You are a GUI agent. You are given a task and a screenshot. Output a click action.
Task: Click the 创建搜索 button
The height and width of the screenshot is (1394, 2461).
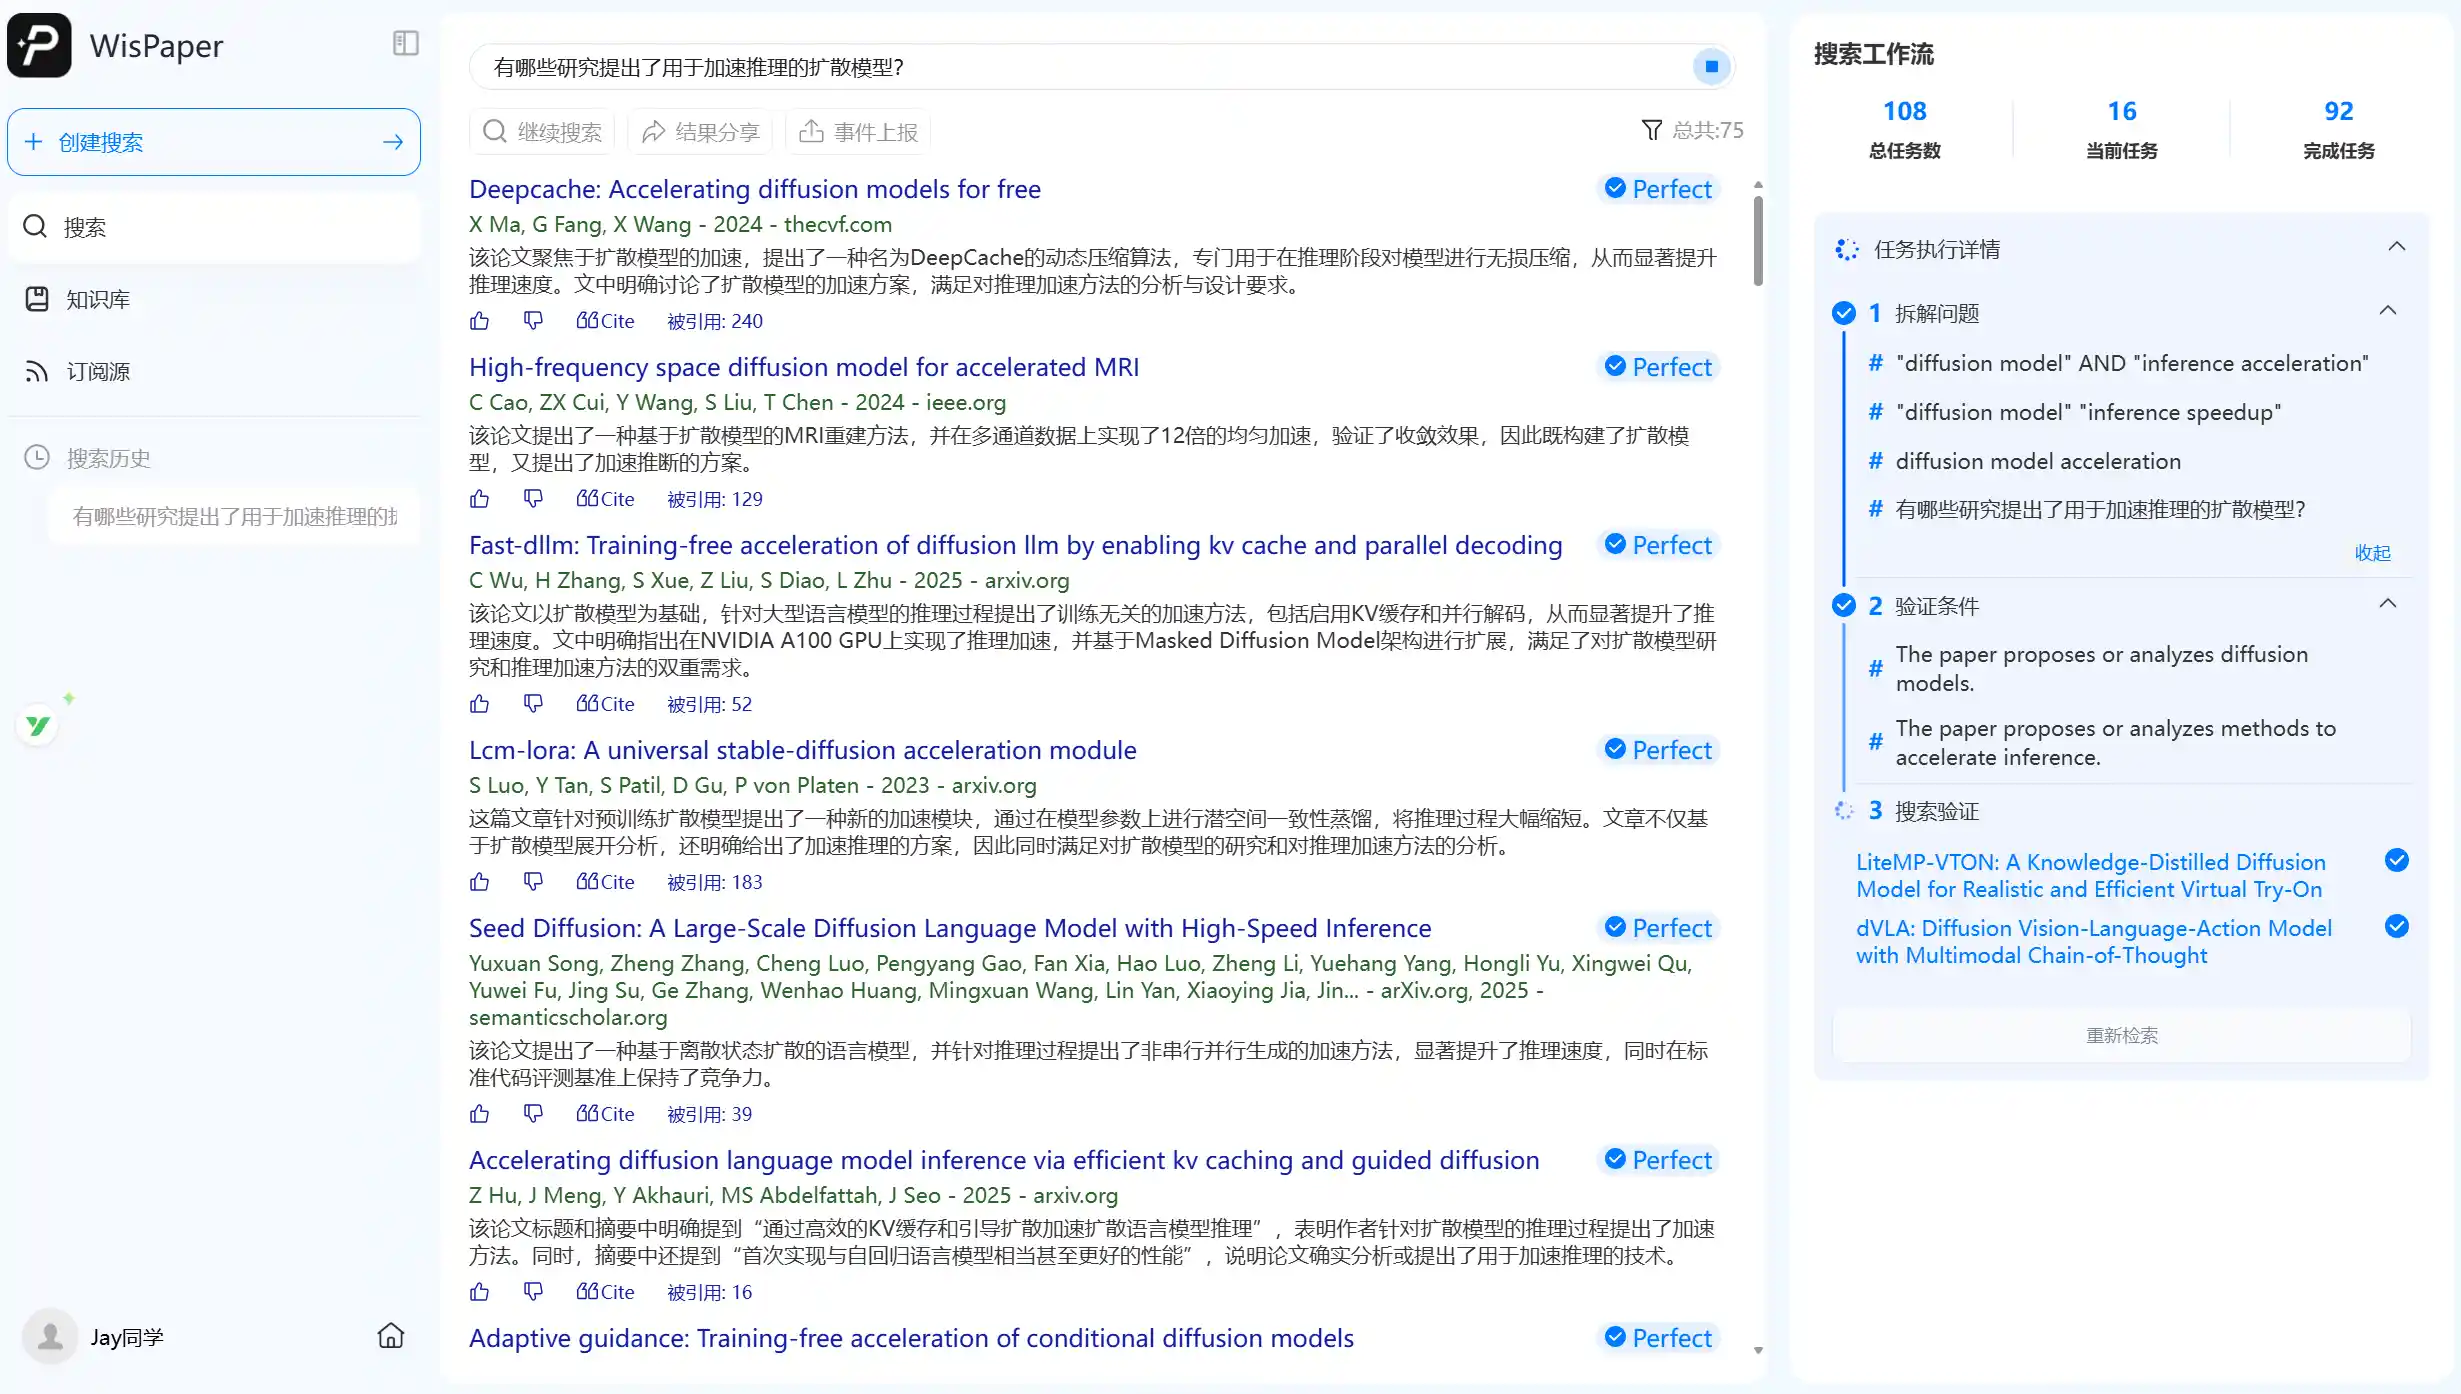pos(214,142)
